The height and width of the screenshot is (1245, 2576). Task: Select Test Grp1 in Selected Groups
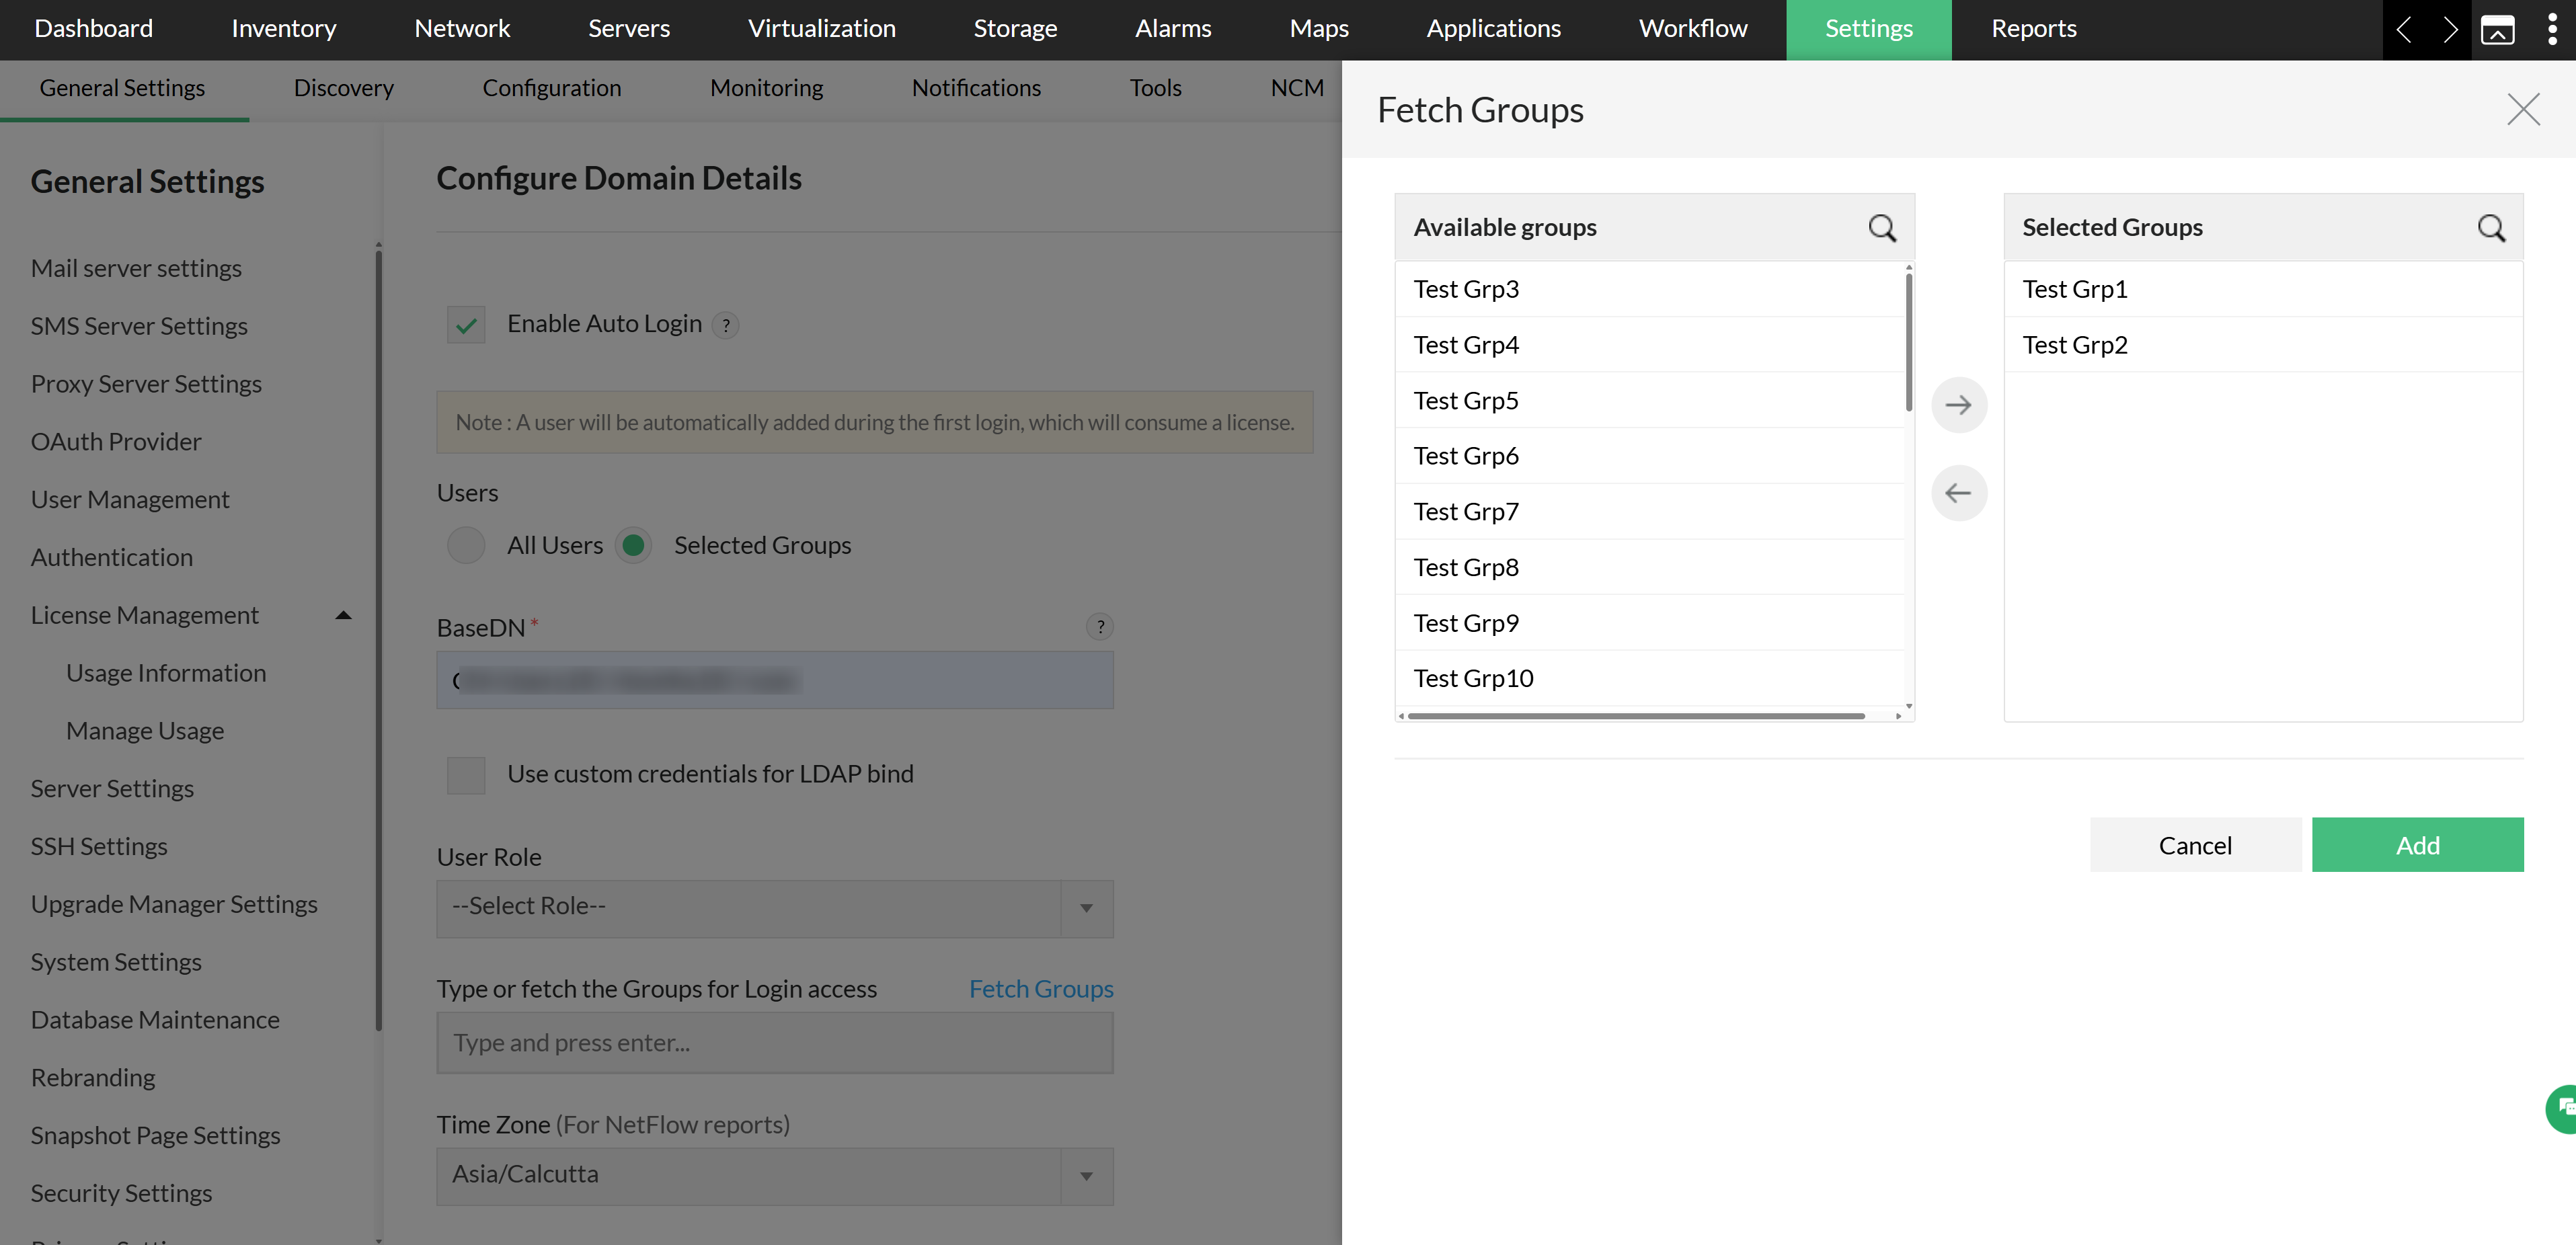(x=2263, y=289)
